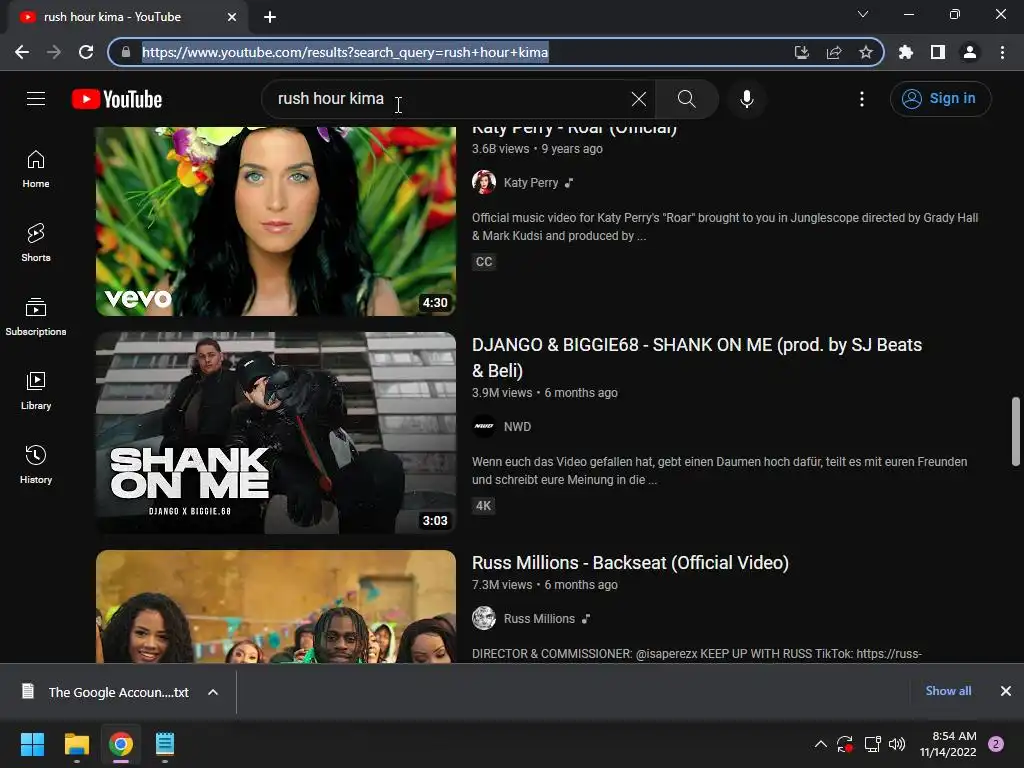Viewport: 1024px width, 768px height.
Task: Open tab search dropdown arrow
Action: point(863,14)
